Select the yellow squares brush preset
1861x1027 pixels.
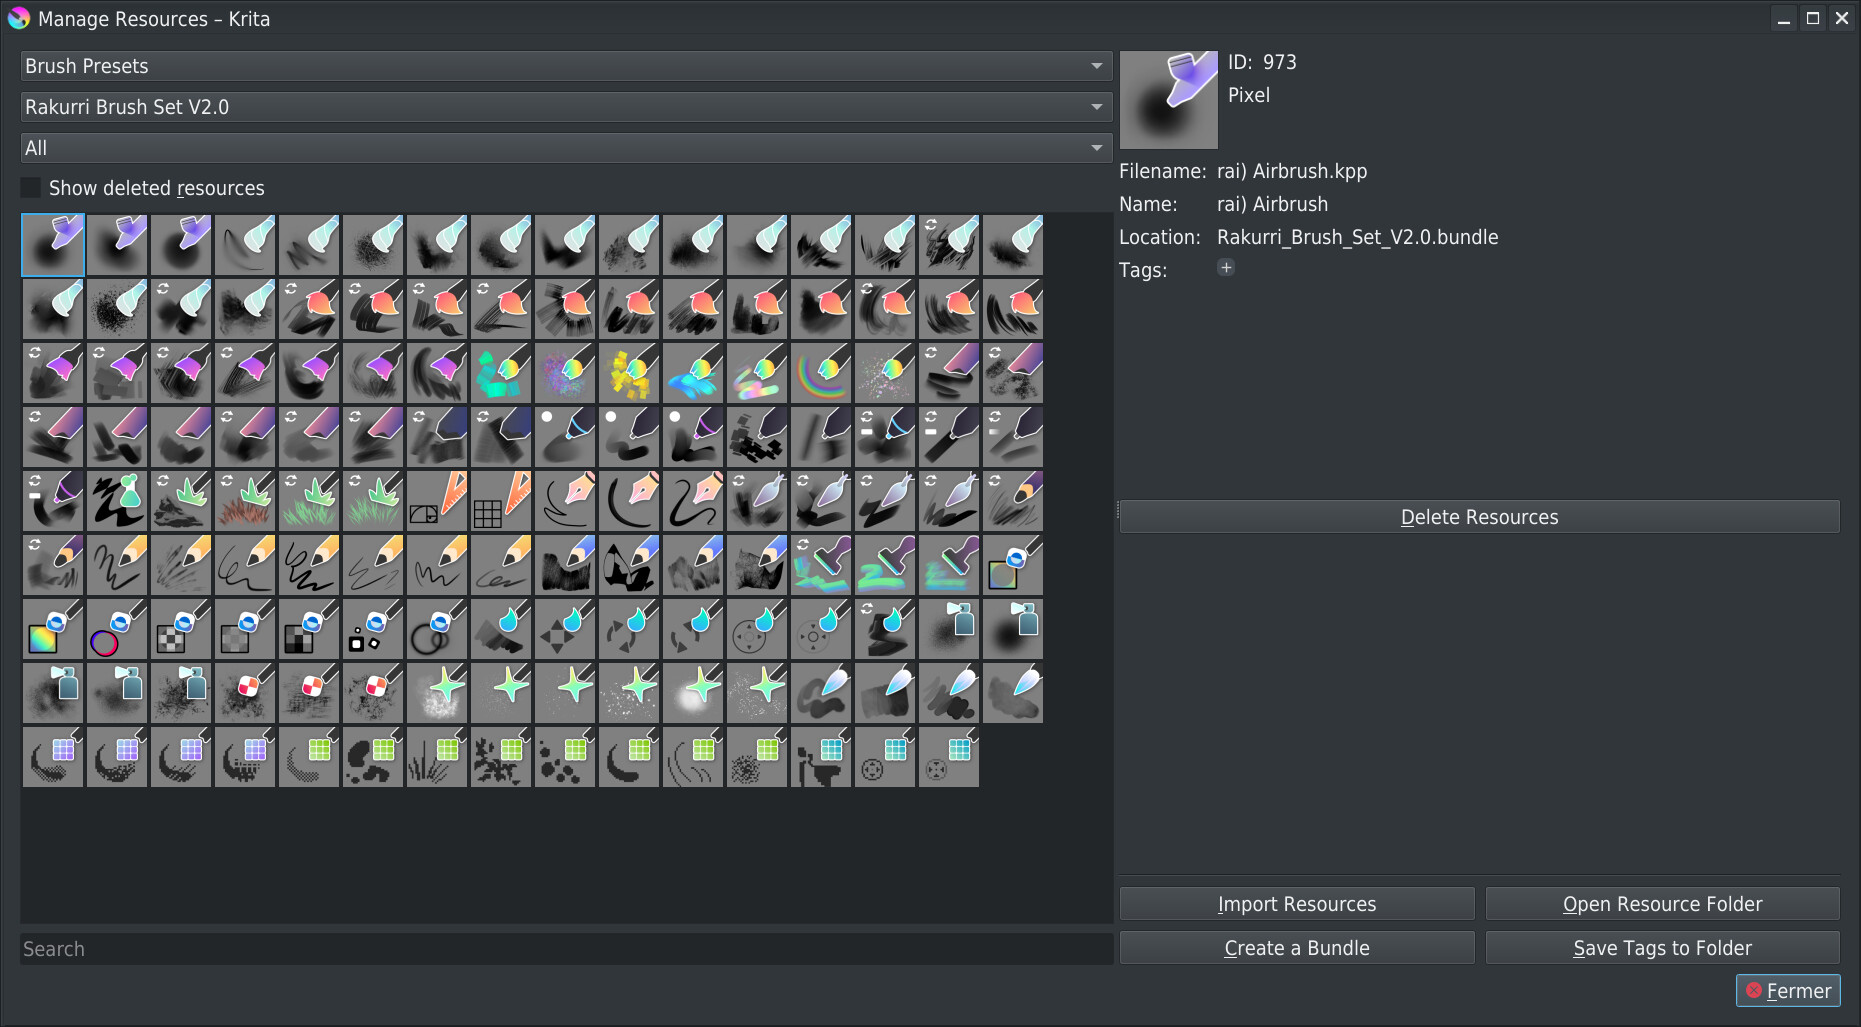coord(629,373)
